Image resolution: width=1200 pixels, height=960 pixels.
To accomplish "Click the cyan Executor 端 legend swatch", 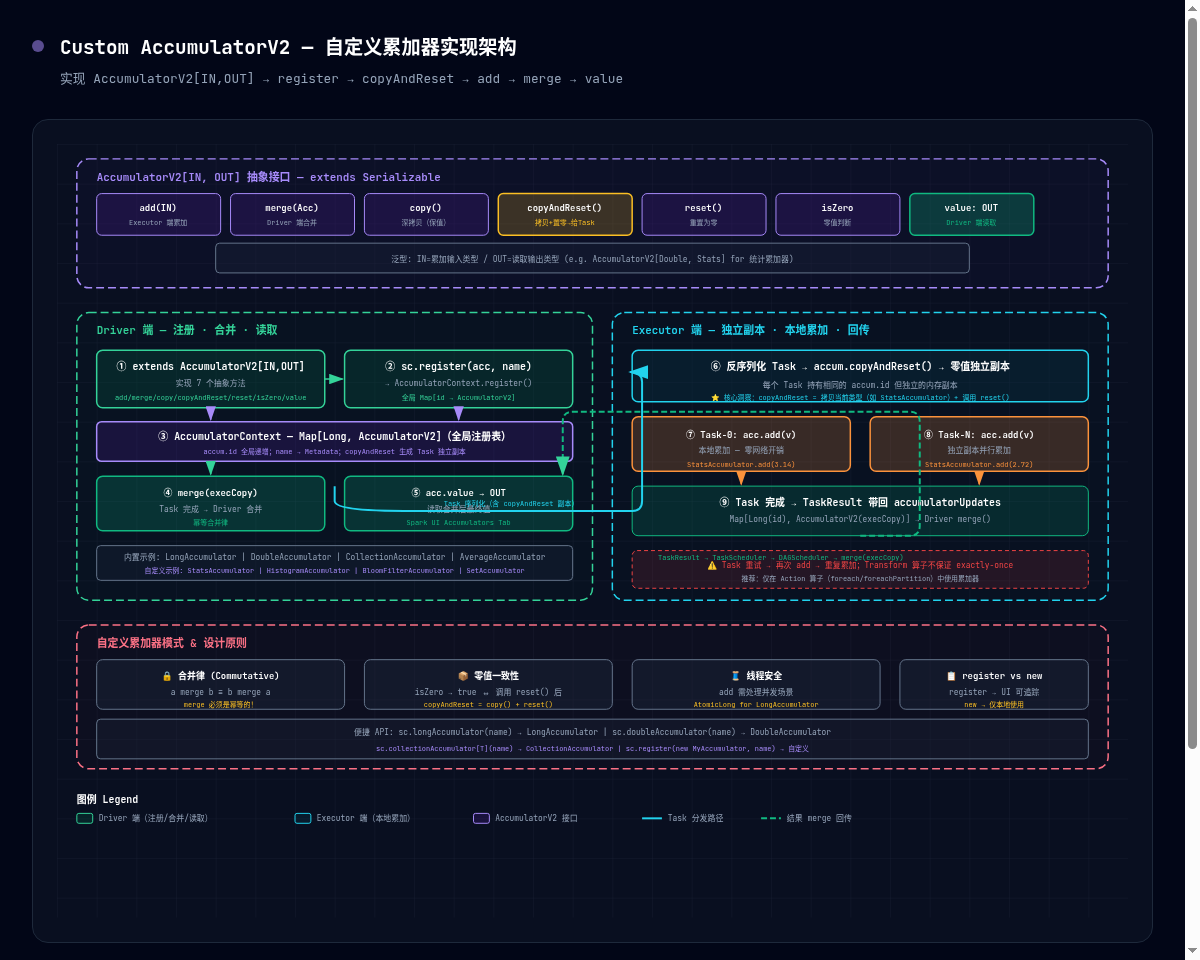I will (x=303, y=818).
